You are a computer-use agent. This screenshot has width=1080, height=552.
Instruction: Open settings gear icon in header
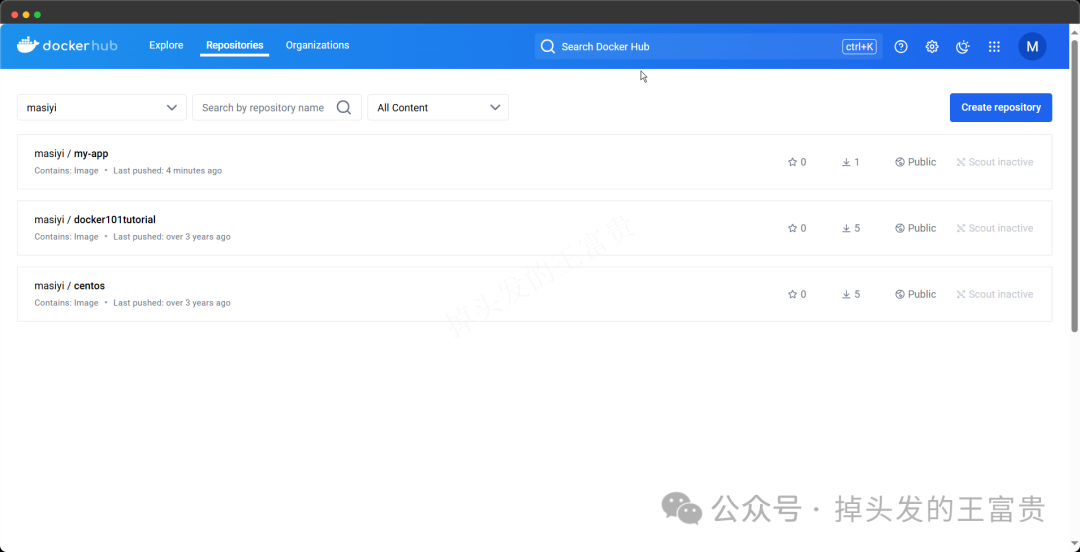pos(932,47)
